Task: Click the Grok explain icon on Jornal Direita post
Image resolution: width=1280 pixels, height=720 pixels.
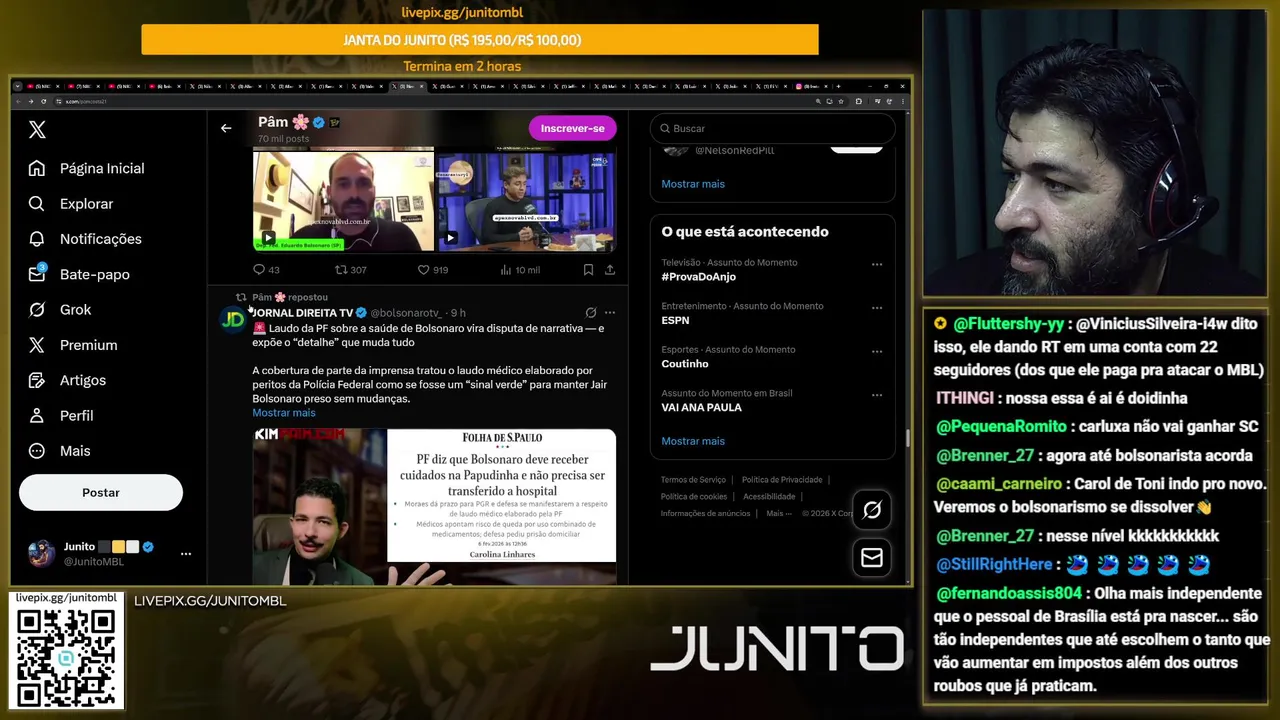Action: tap(591, 313)
